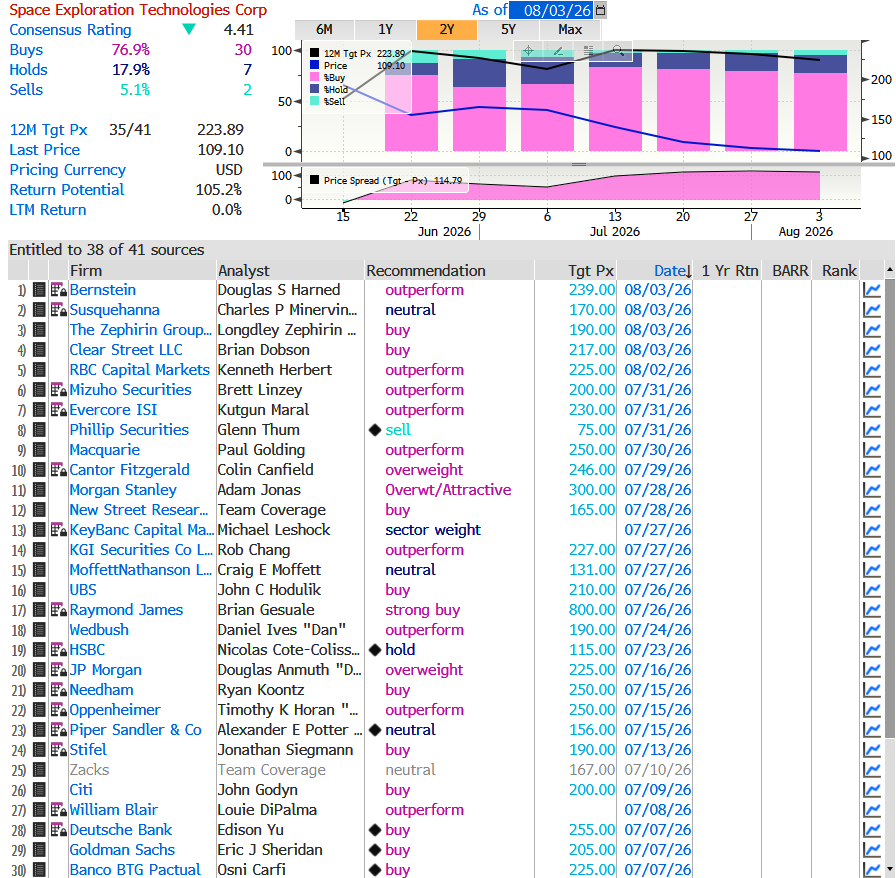Switch chart range to Max tab
The width and height of the screenshot is (896, 878).
click(570, 30)
